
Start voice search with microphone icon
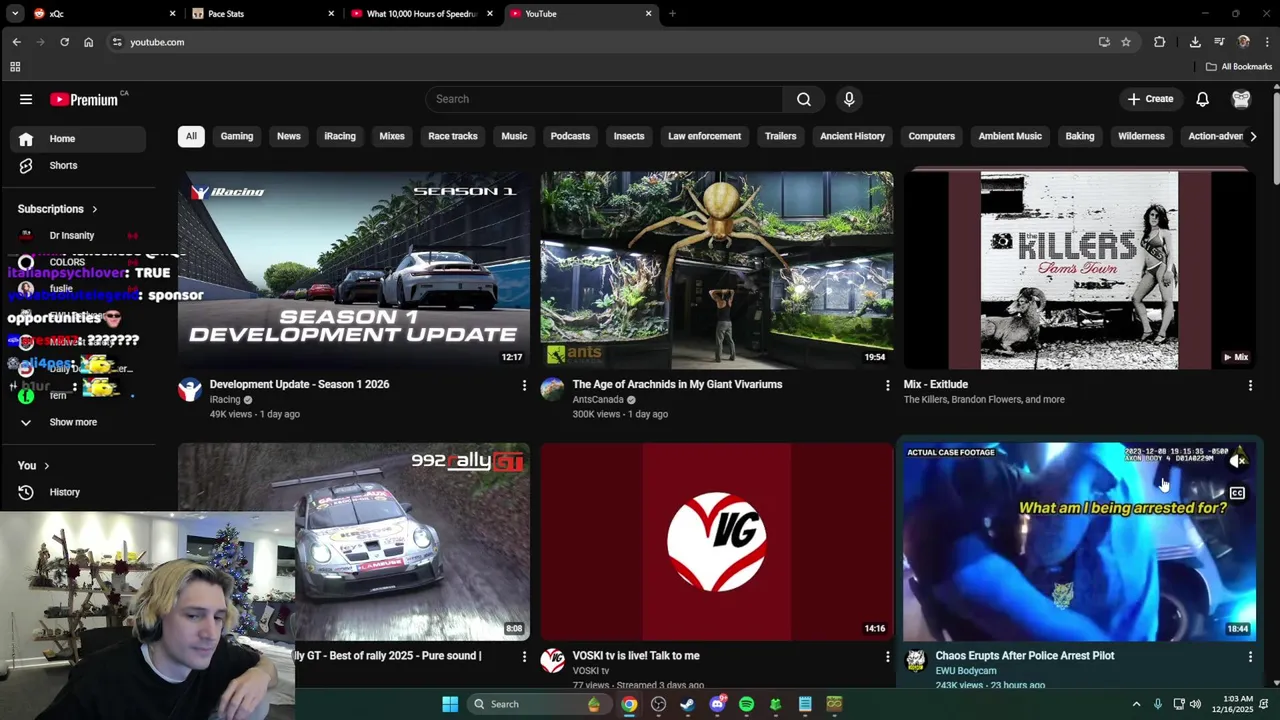click(849, 99)
